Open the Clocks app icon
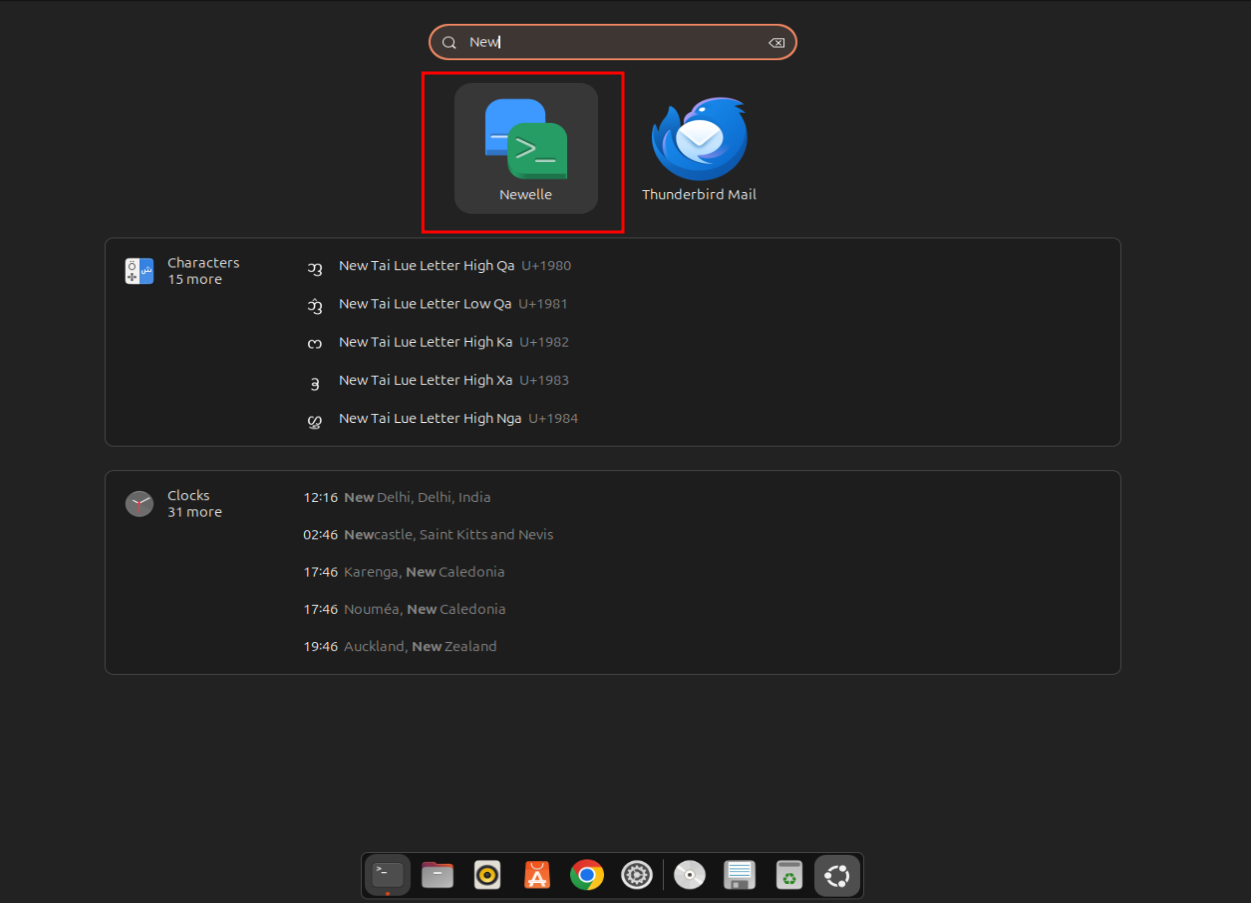 tap(139, 504)
